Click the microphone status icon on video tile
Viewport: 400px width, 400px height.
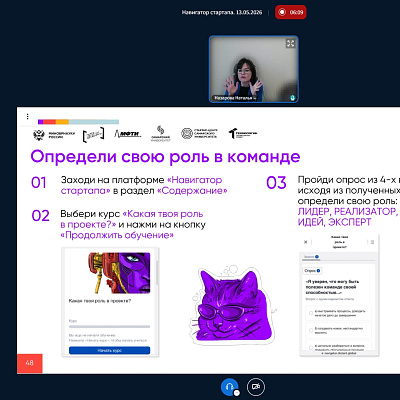[x=292, y=98]
